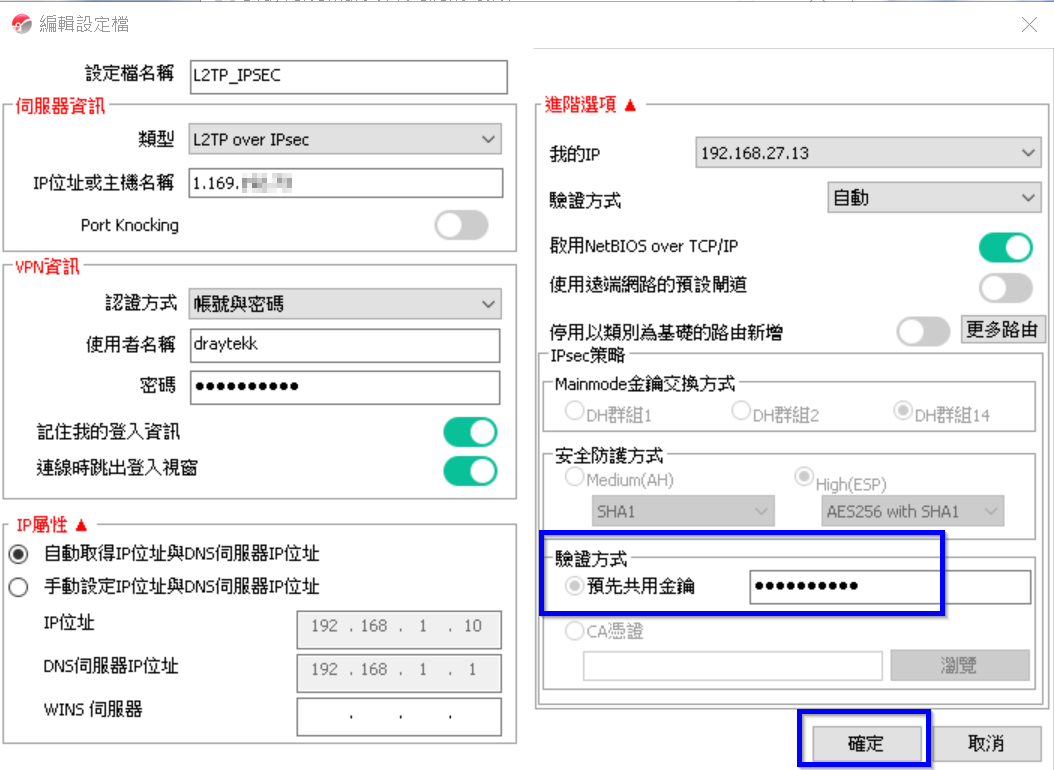This screenshot has width=1054, height=770.
Task: Disable 啟用NetBIOS over TCP/IP toggle
Action: [1005, 246]
